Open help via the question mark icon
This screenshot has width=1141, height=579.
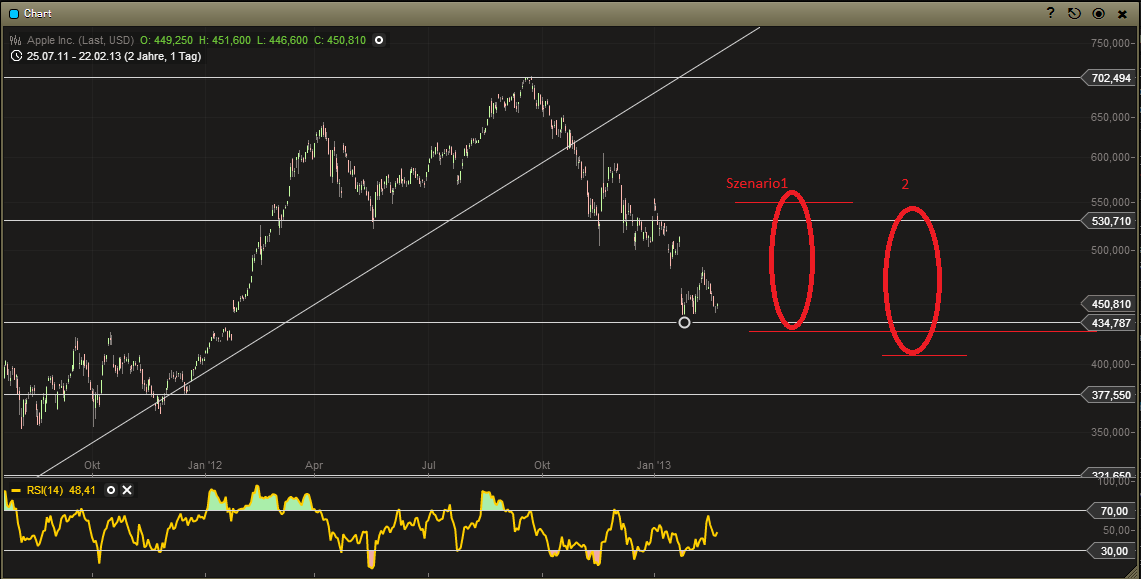coord(1051,13)
